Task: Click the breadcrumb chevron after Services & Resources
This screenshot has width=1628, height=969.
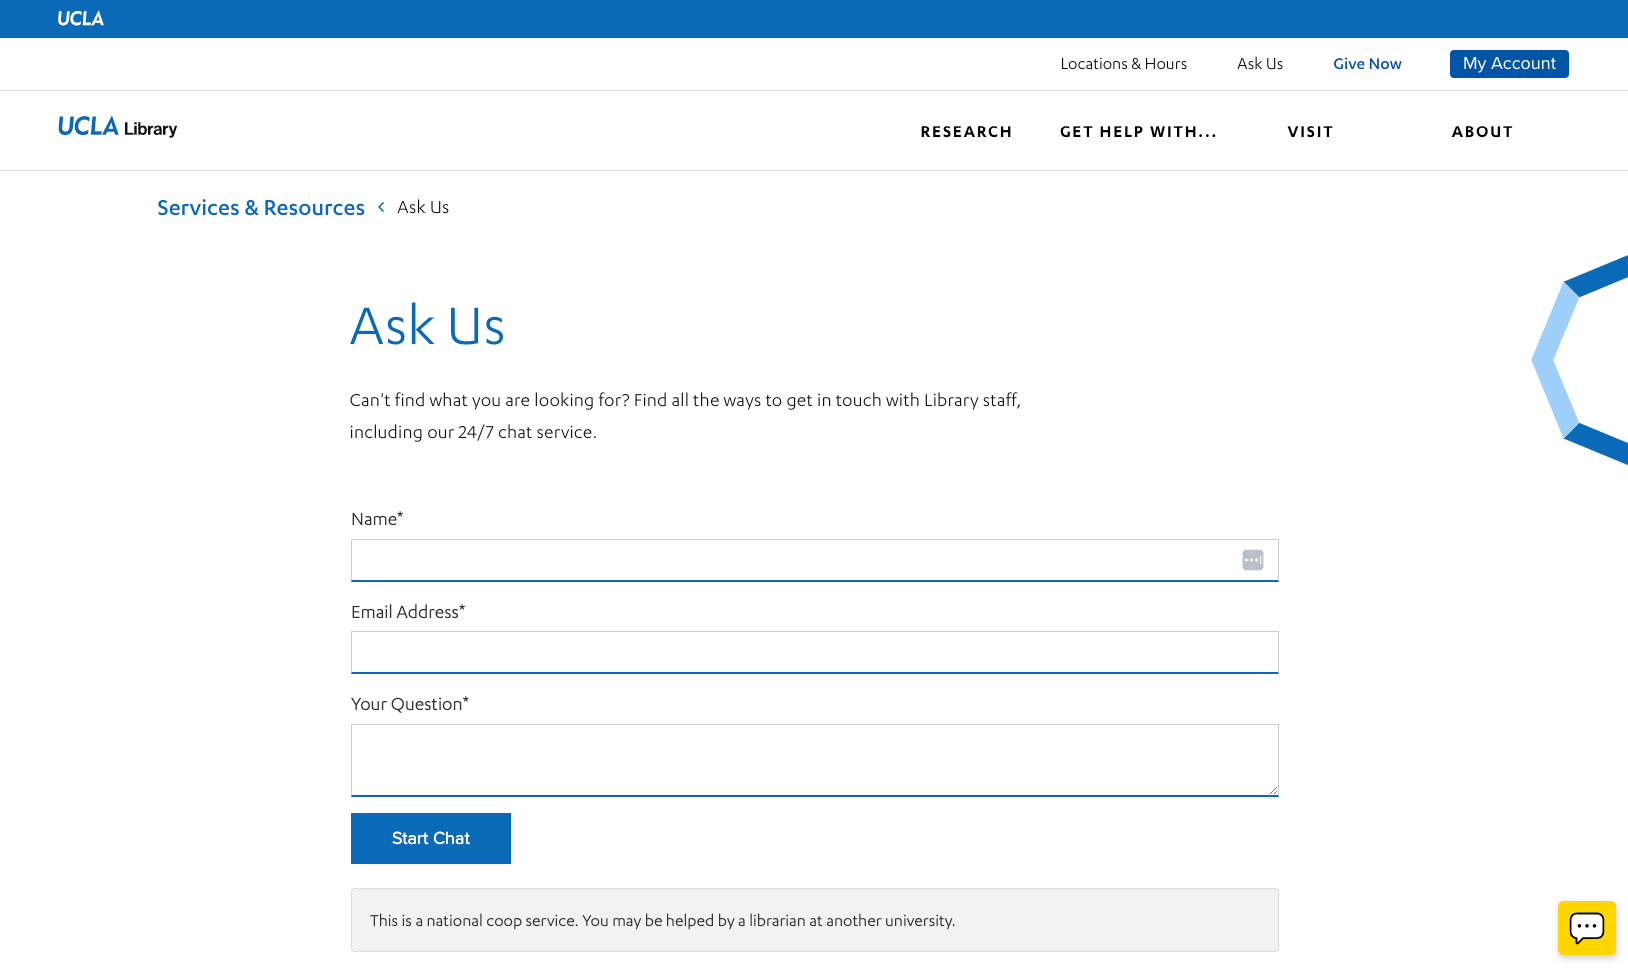Action: tap(381, 207)
